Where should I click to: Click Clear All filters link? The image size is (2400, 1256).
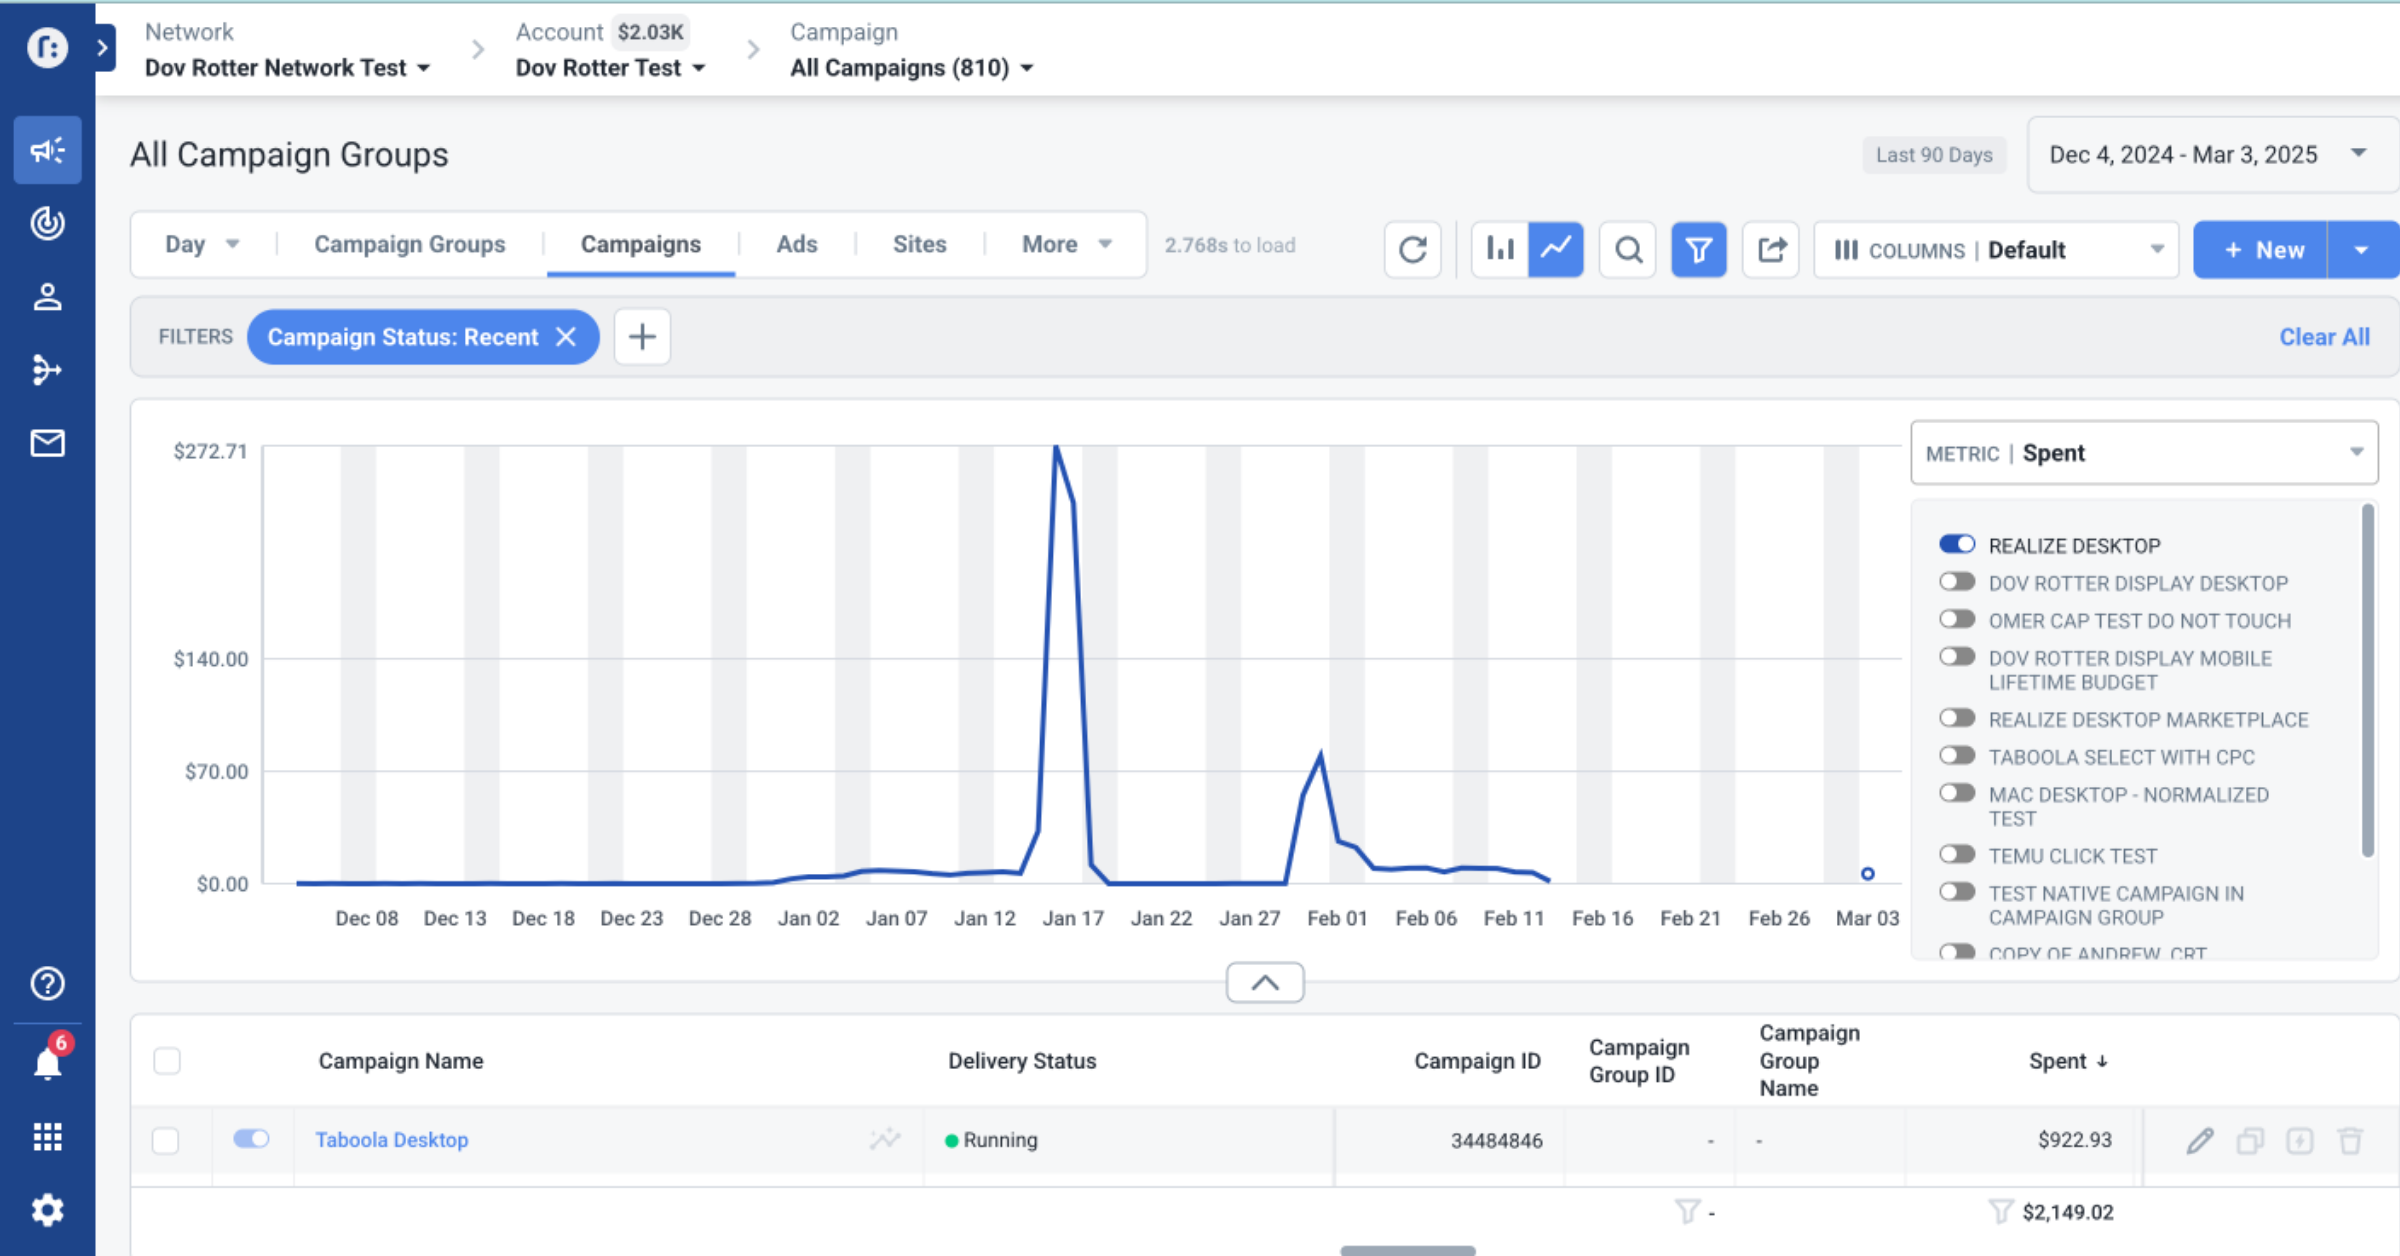(x=2324, y=337)
